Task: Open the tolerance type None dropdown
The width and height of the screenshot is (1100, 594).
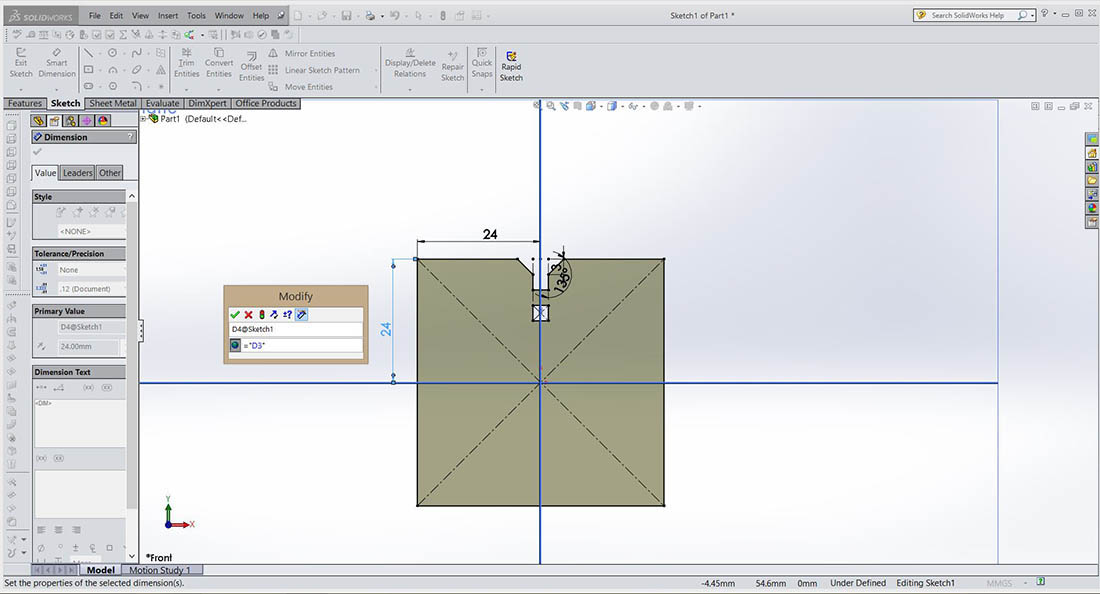Action: click(x=91, y=270)
